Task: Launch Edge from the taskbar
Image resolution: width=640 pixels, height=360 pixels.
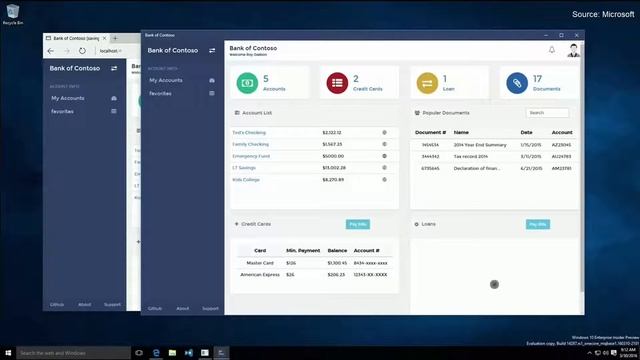Action: 156,353
